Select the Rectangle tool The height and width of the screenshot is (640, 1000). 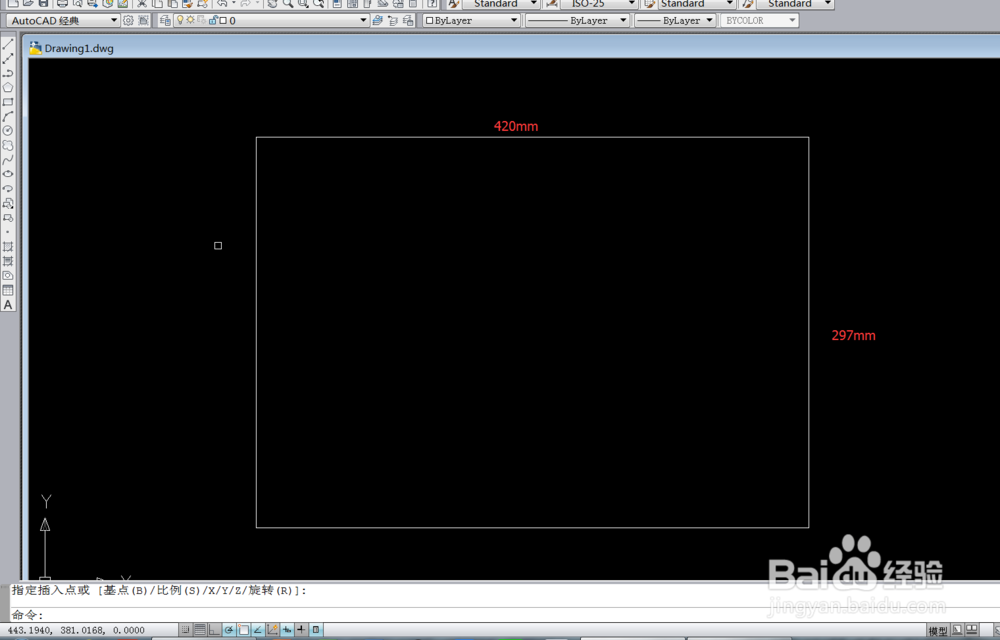tap(8, 102)
